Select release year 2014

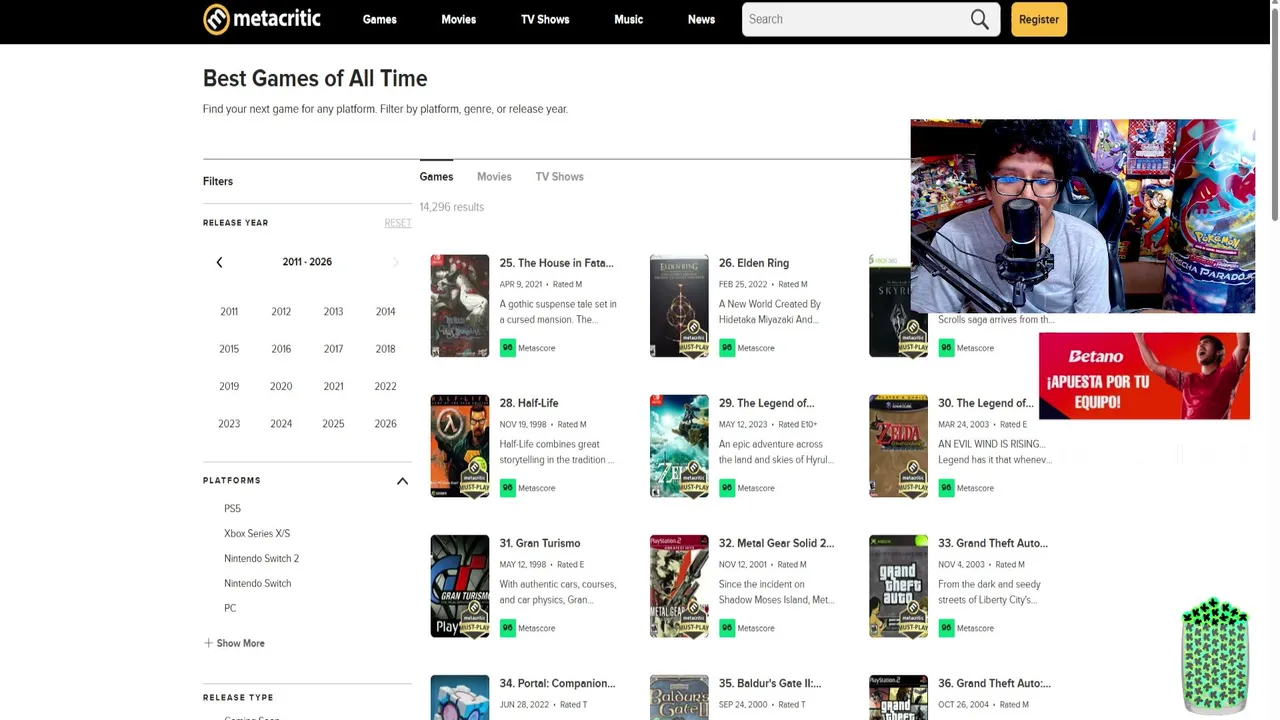pyautogui.click(x=385, y=312)
